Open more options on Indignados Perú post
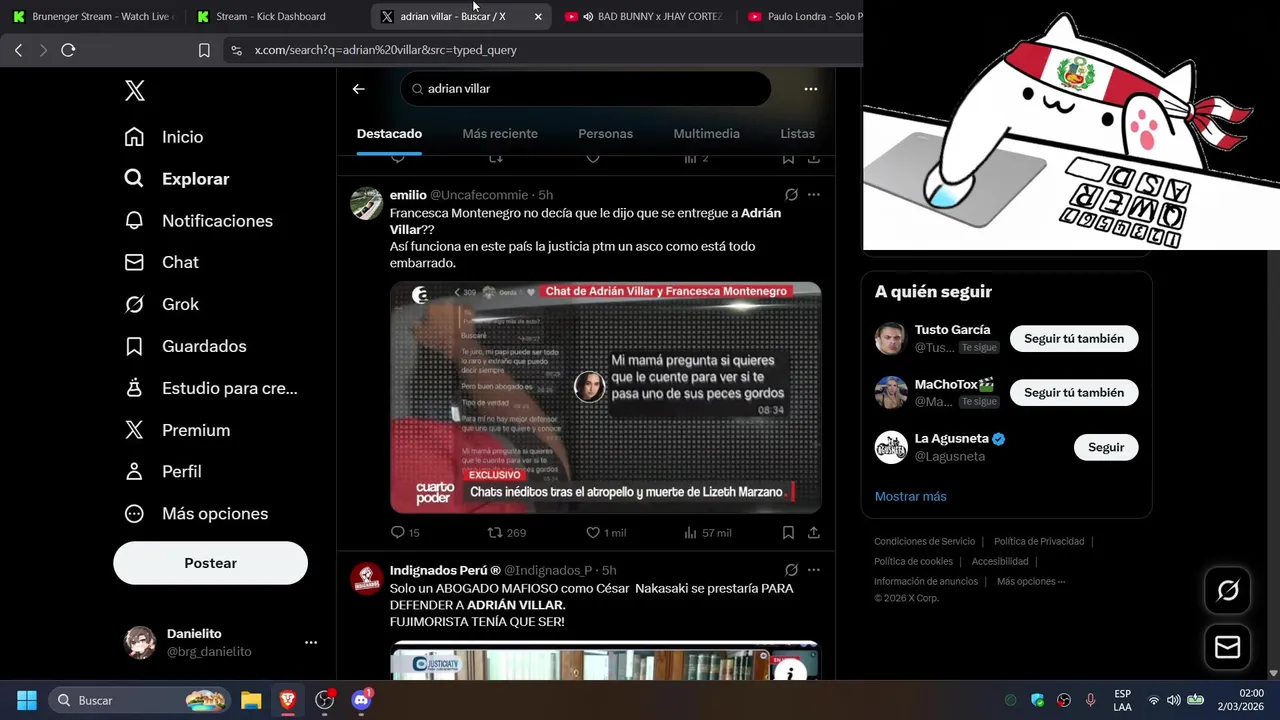 pyautogui.click(x=814, y=570)
